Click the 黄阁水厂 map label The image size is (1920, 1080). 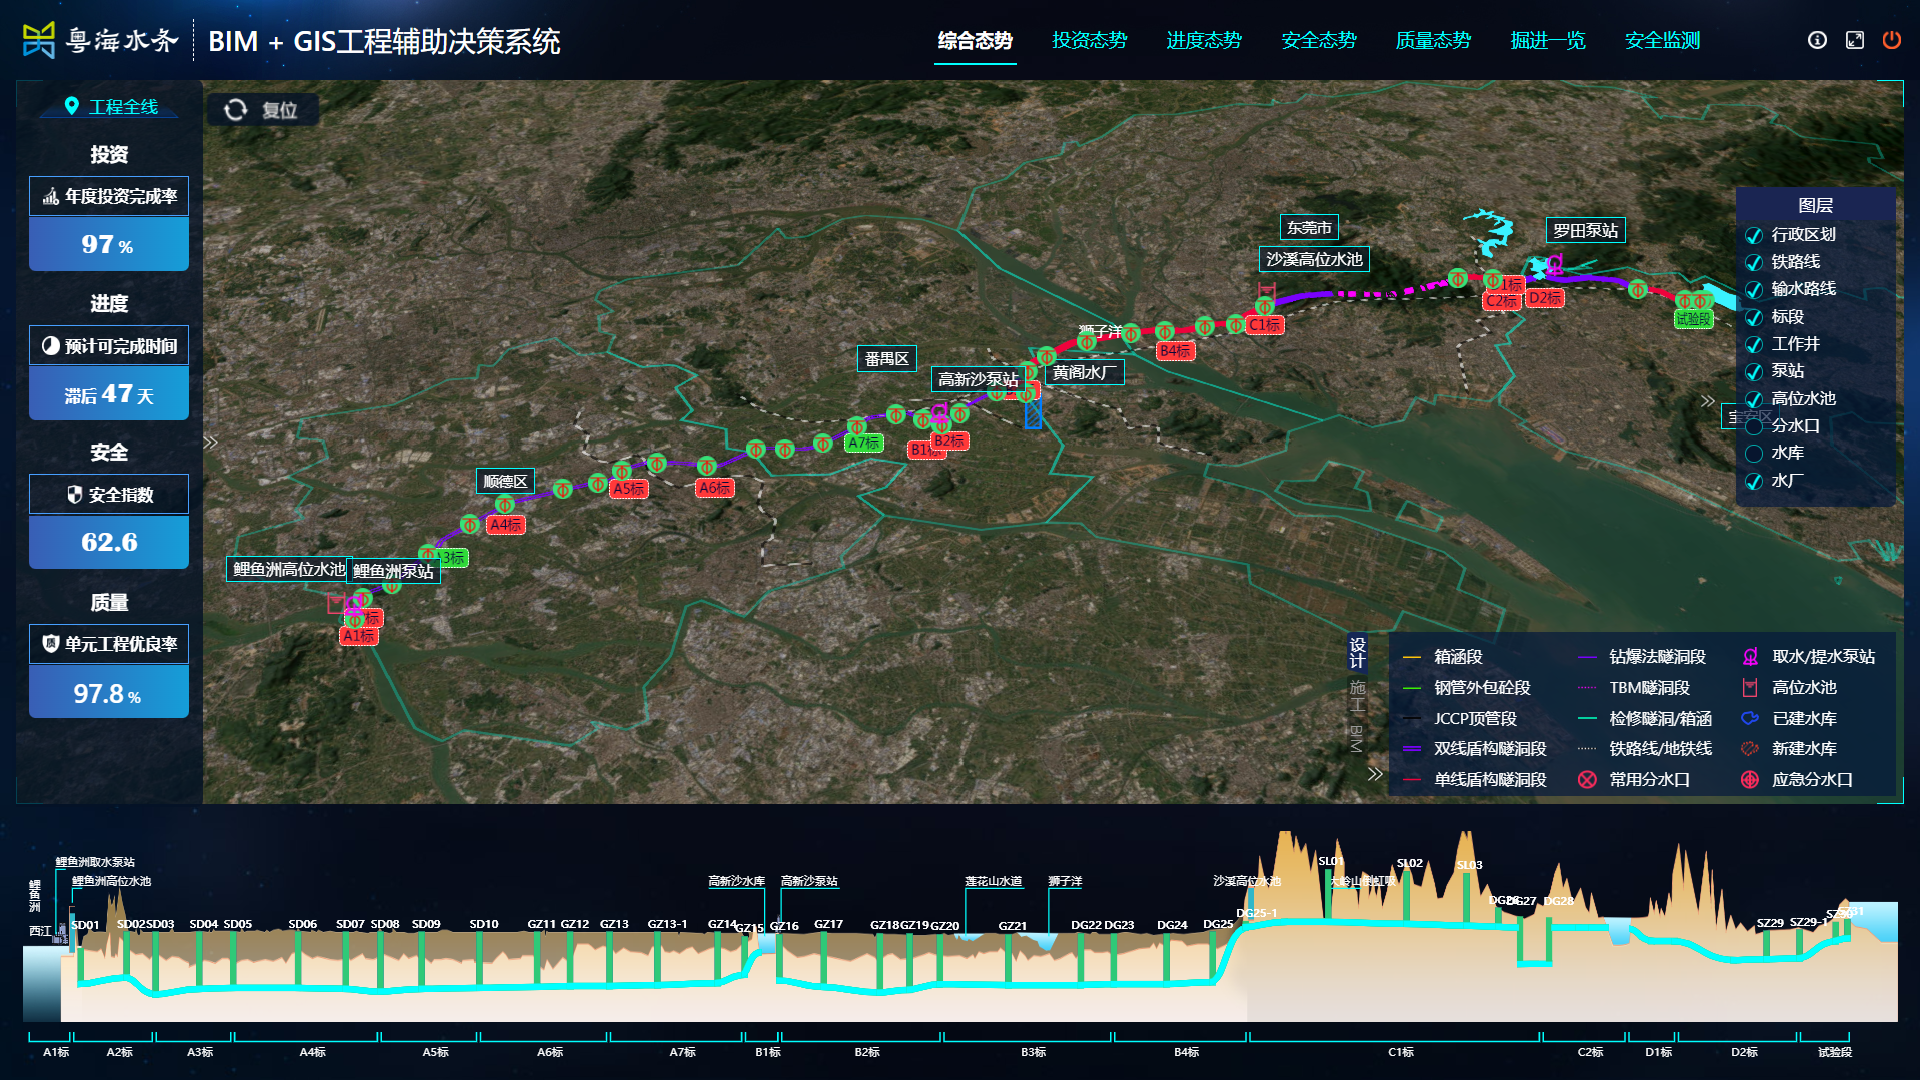click(x=1085, y=372)
